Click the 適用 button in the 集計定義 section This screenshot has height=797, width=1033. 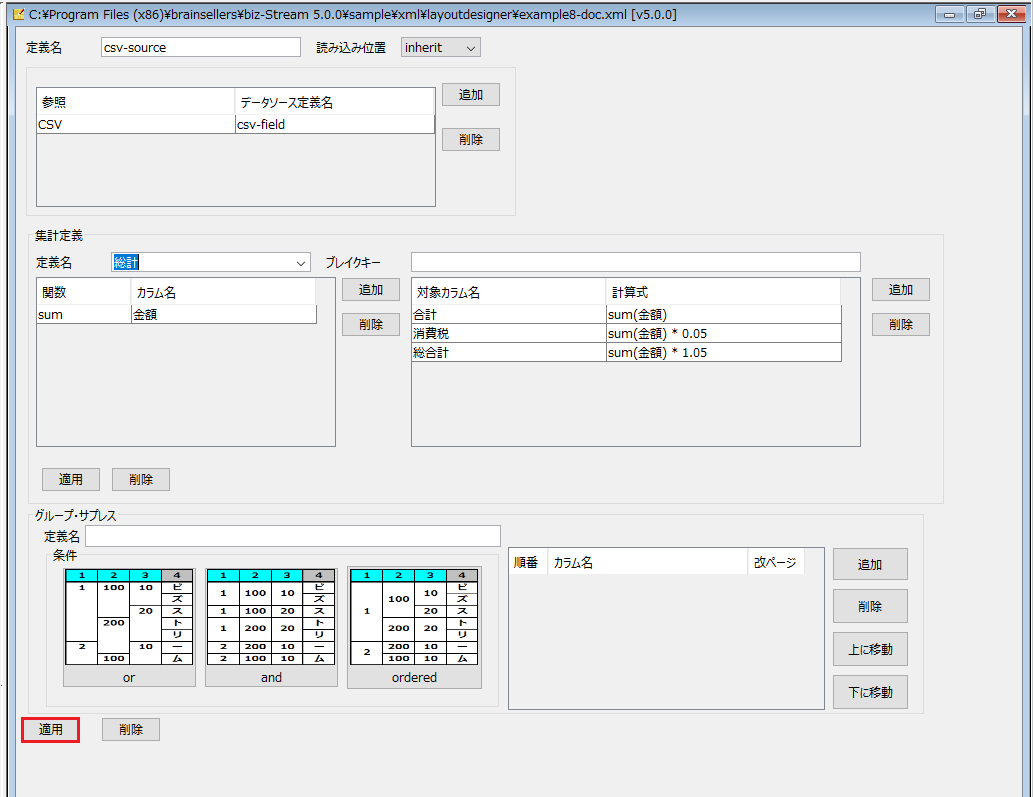pyautogui.click(x=70, y=480)
